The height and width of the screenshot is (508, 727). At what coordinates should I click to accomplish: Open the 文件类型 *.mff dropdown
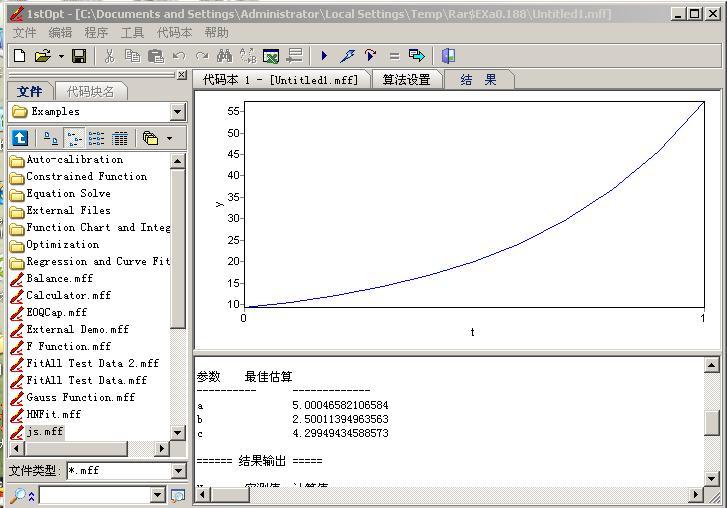(179, 471)
